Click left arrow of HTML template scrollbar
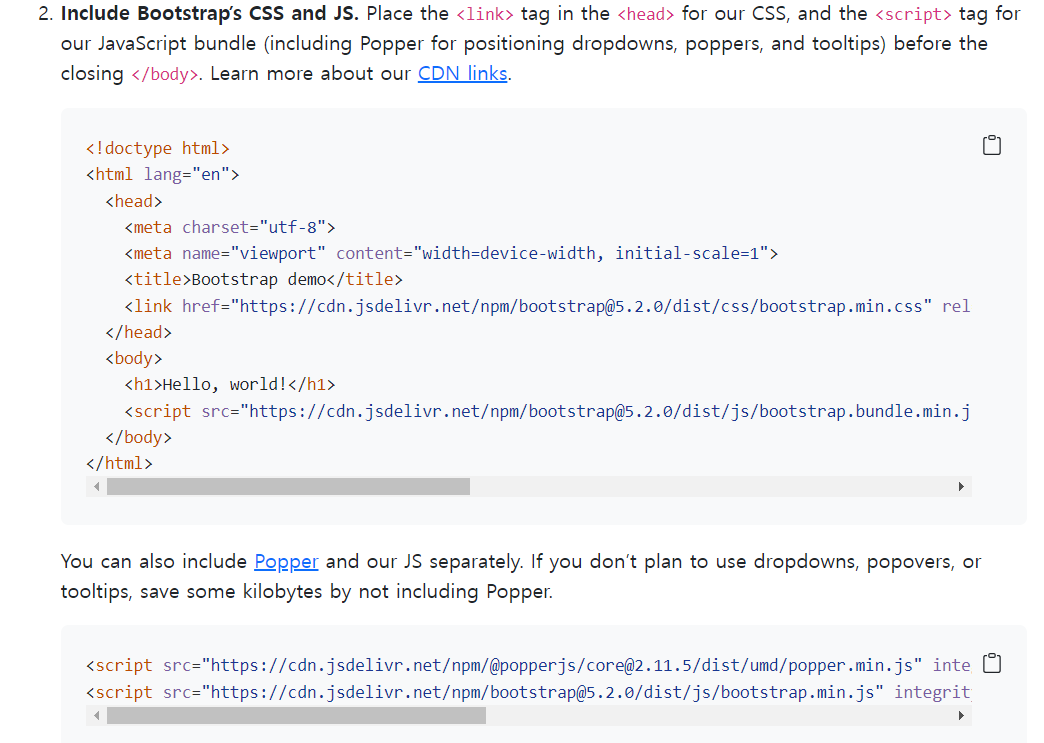Image resolution: width=1044 pixels, height=743 pixels. (x=97, y=487)
